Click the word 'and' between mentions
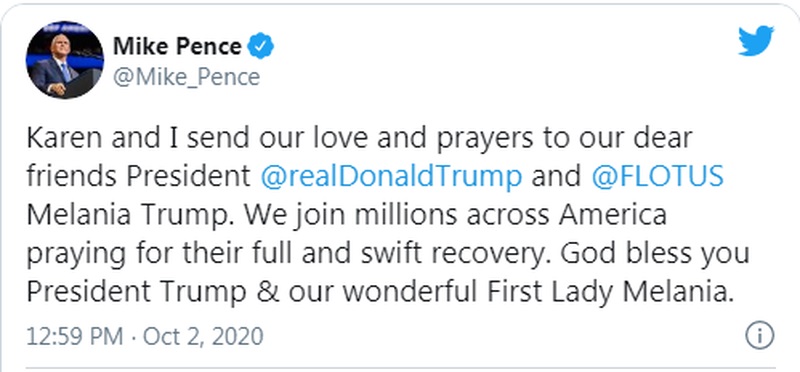Screen dimensions: 800x372 point(557,177)
